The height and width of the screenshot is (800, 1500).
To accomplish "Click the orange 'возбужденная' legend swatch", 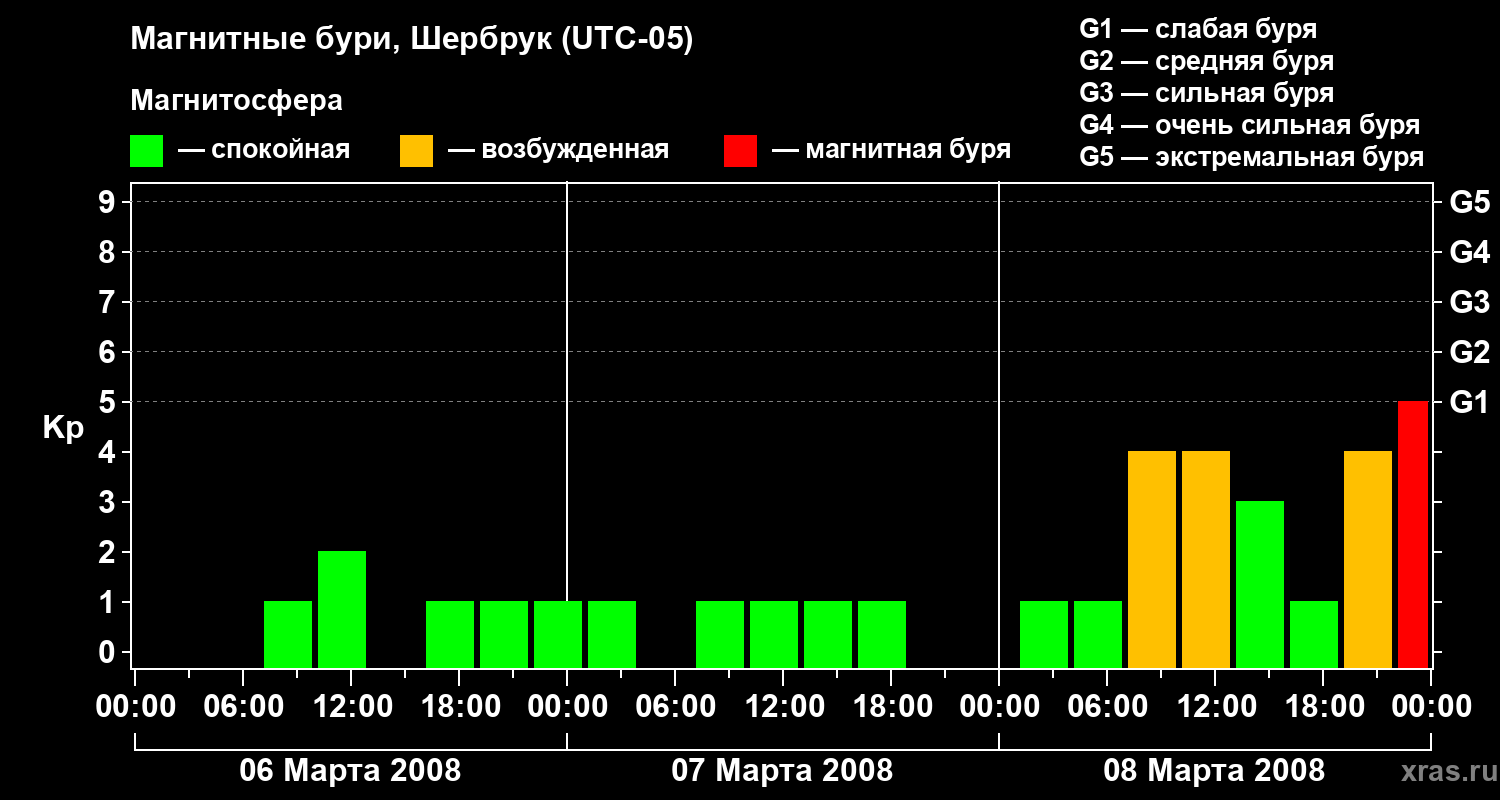I will 416,151.
